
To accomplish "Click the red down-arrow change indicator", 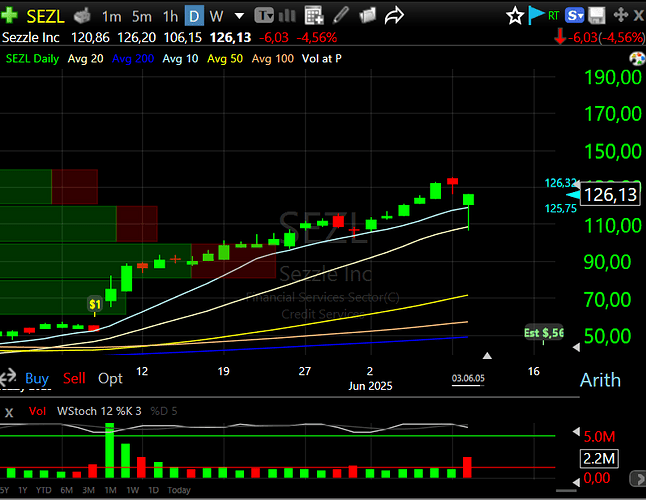I will pyautogui.click(x=559, y=37).
